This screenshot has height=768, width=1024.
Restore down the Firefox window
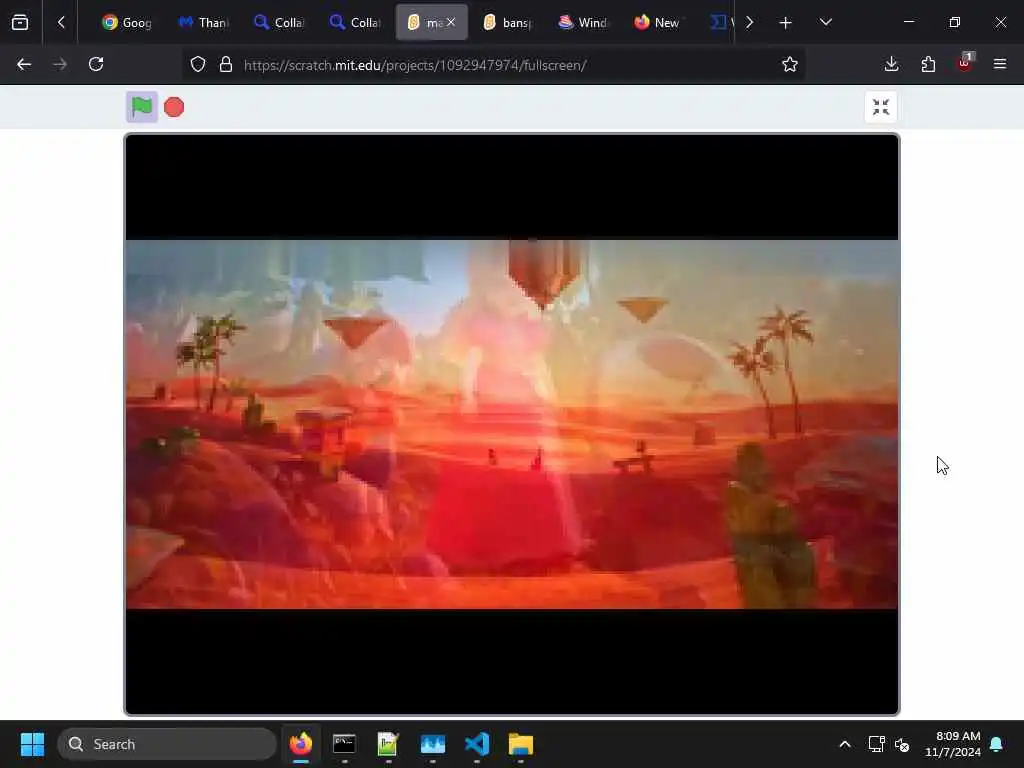[x=955, y=22]
